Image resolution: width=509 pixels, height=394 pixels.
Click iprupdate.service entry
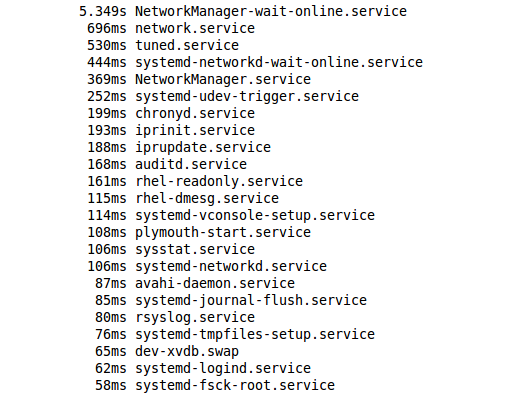pyautogui.click(x=179, y=147)
